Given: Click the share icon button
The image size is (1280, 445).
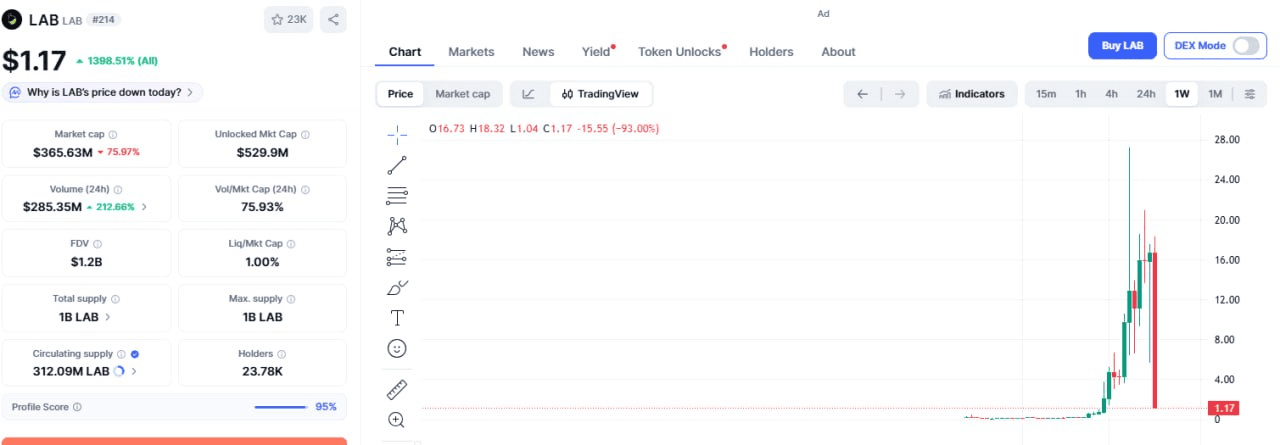Looking at the screenshot, I should tap(333, 19).
